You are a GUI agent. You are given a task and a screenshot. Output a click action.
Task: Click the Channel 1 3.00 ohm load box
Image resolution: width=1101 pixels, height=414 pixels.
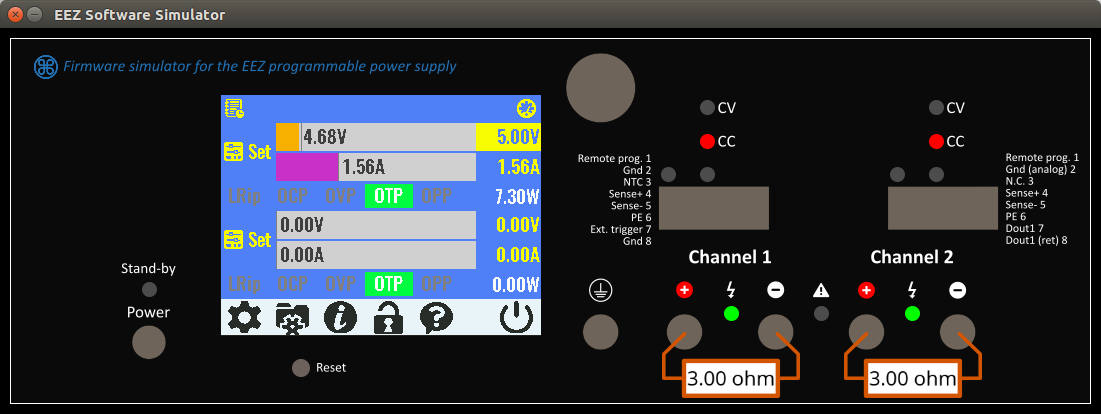[731, 380]
